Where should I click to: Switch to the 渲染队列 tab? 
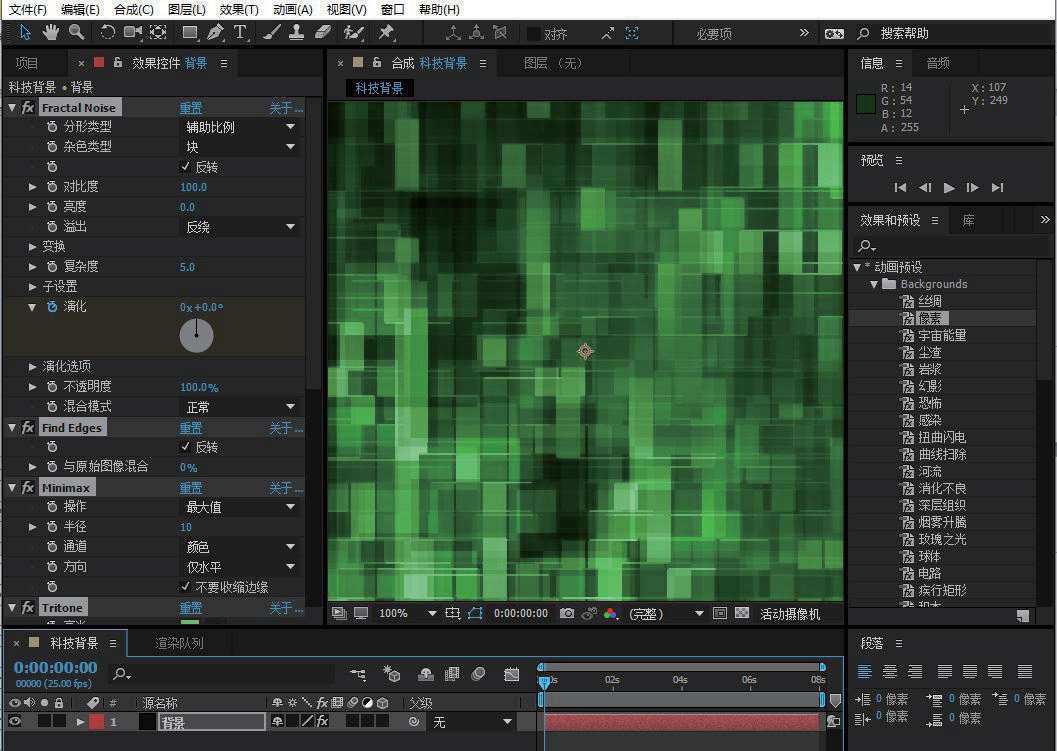click(x=179, y=643)
